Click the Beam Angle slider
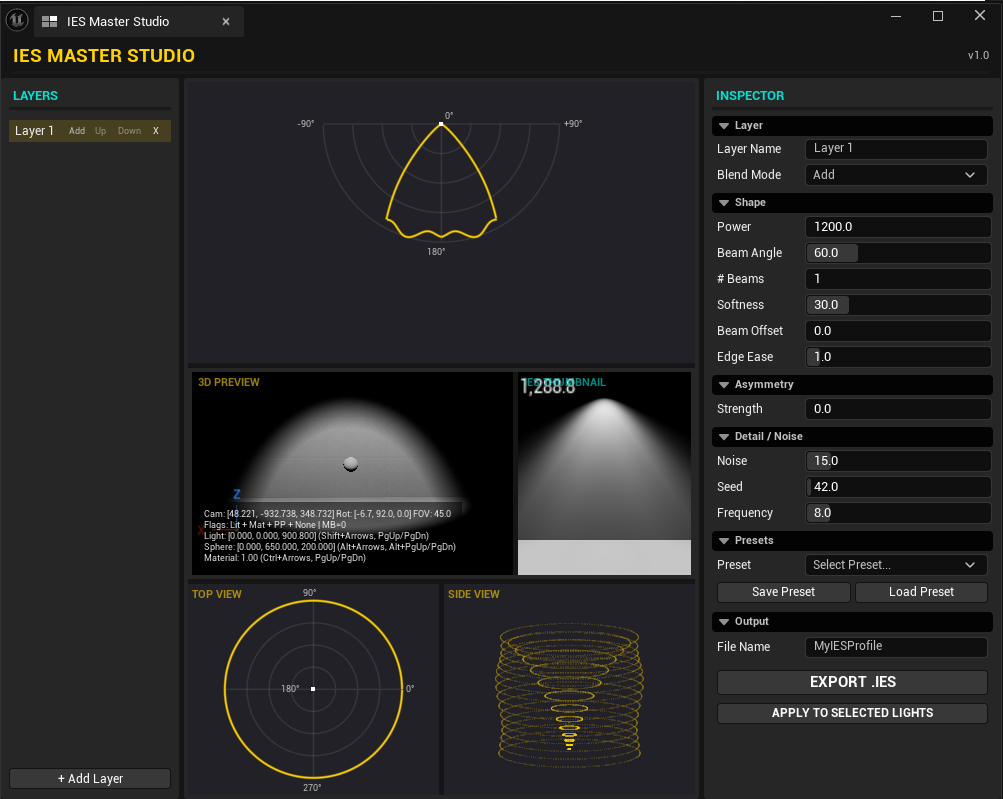The image size is (1003, 799). (x=898, y=253)
